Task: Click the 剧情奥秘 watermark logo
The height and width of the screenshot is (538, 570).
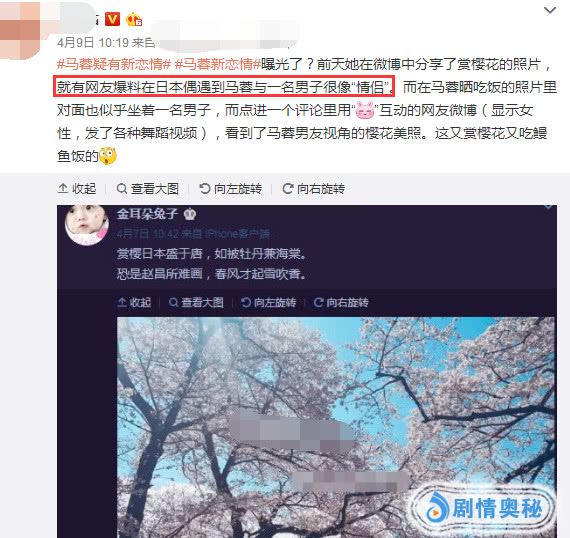Action: click(x=485, y=508)
